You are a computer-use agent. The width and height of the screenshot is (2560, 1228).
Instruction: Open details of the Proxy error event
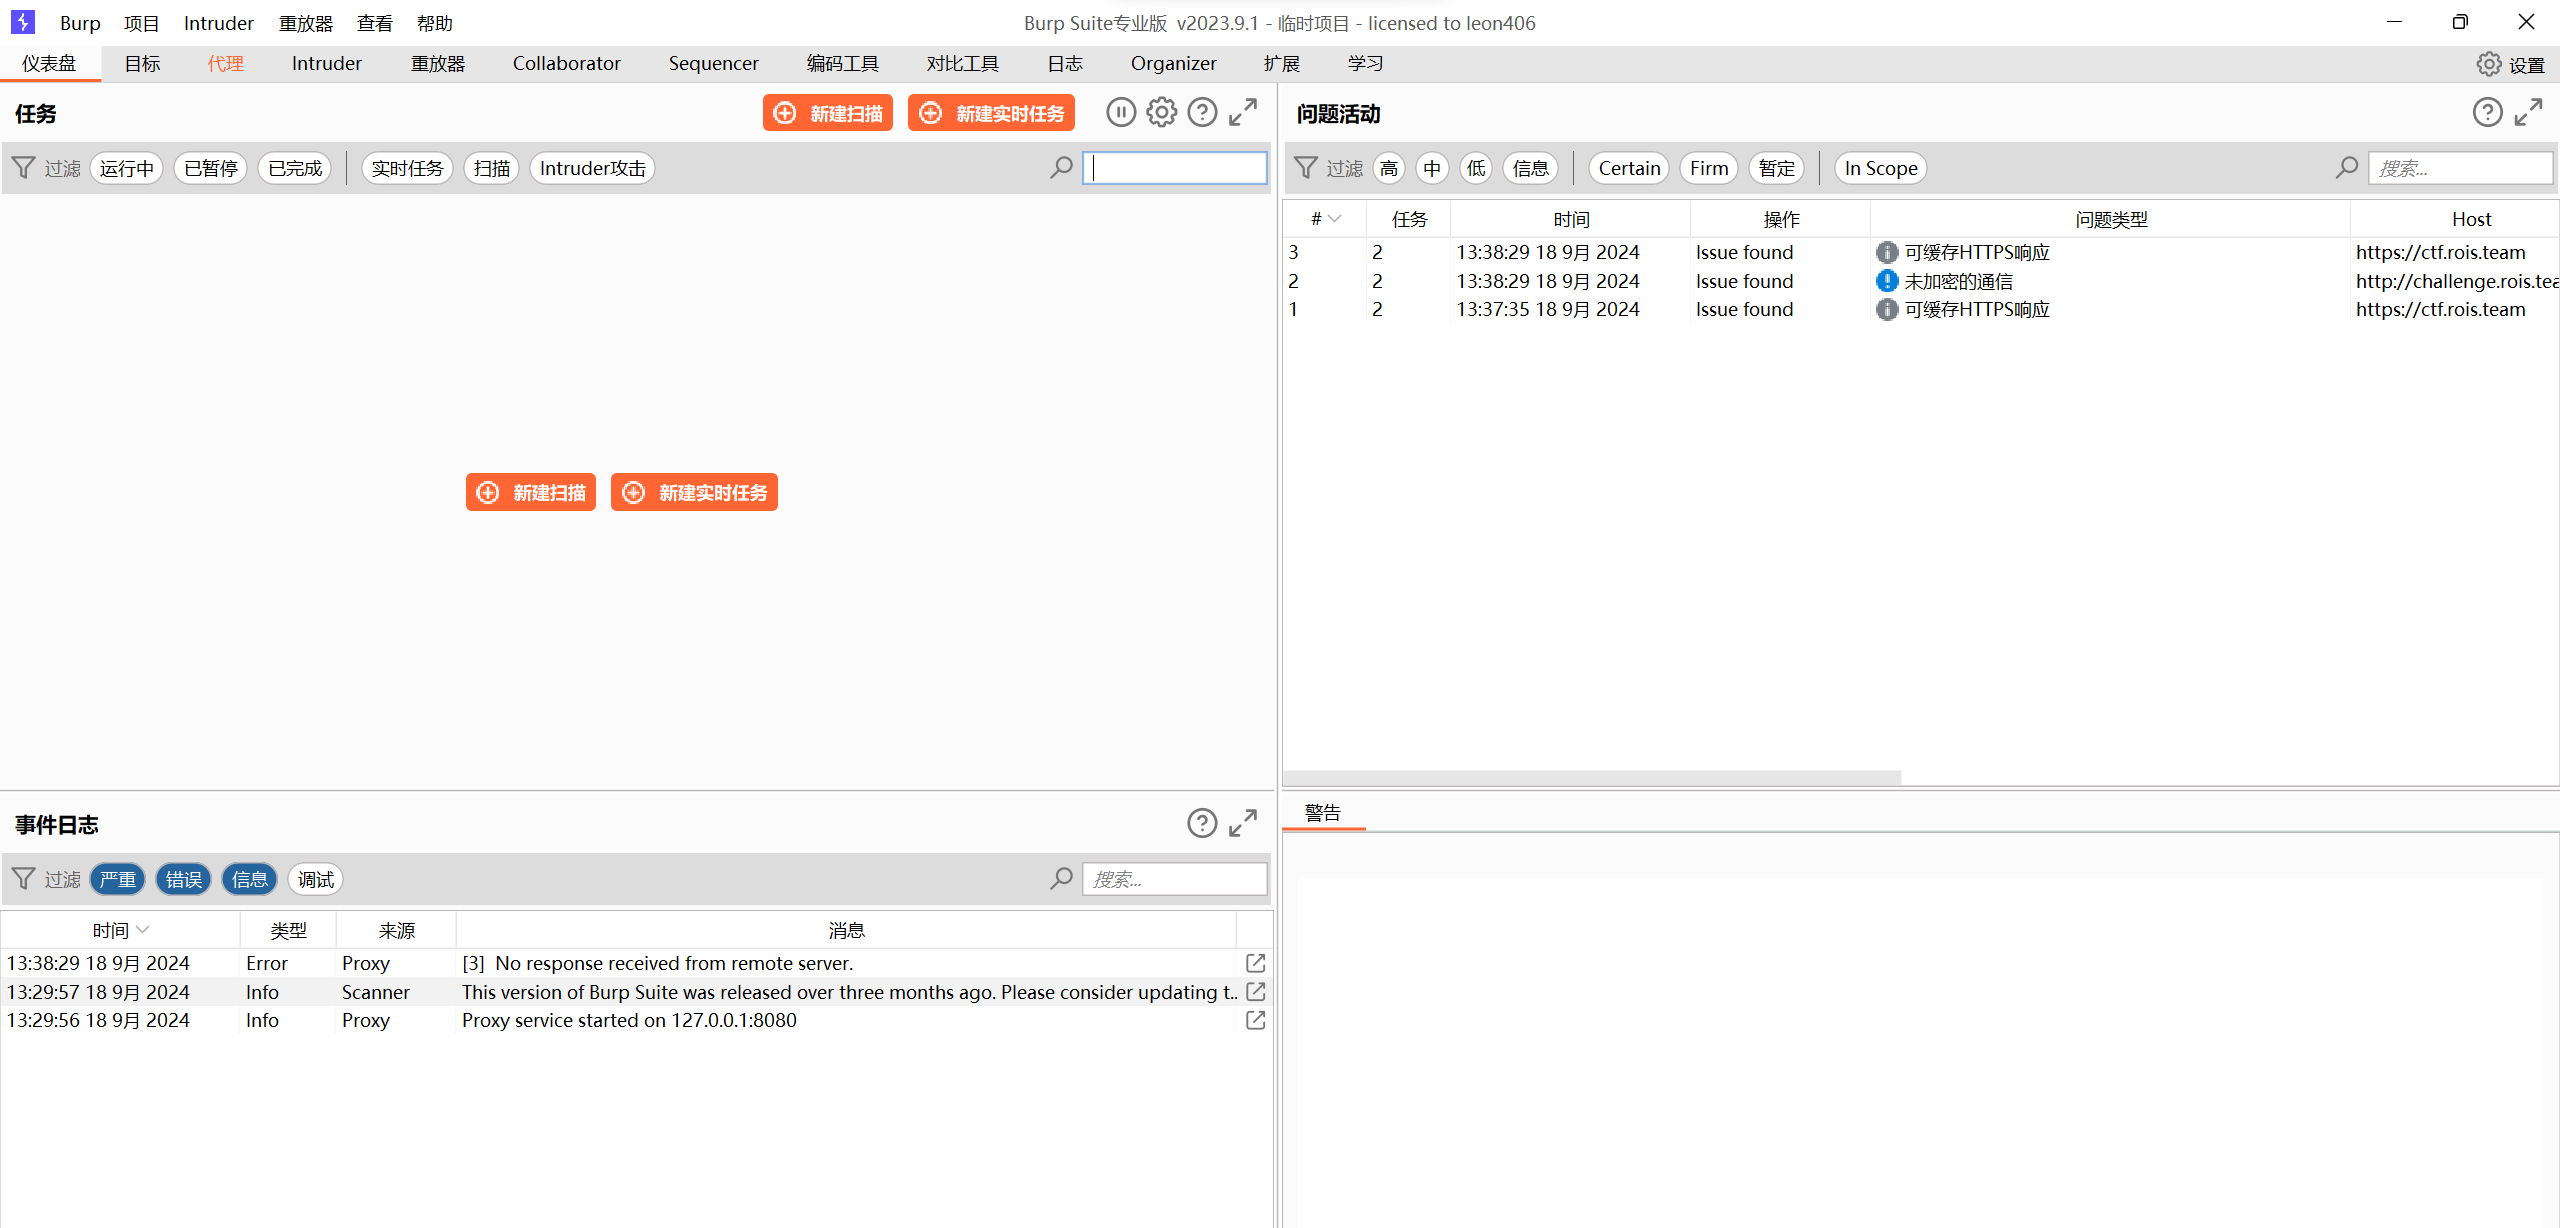tap(1256, 963)
